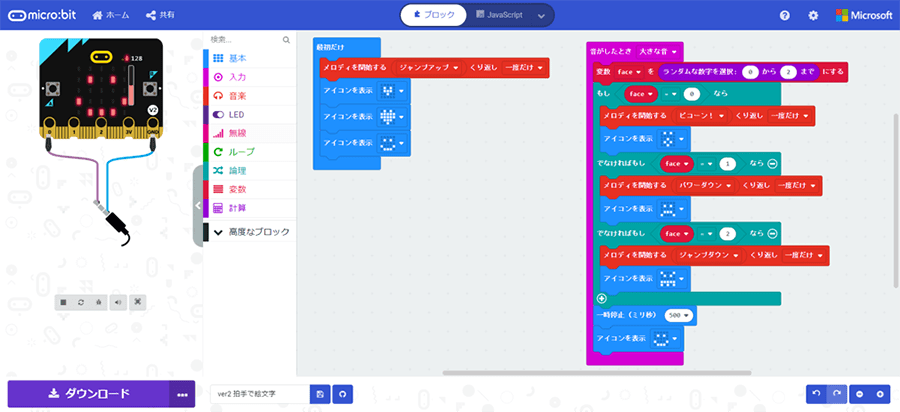Restart the simulator
900x412 pixels.
82,302
